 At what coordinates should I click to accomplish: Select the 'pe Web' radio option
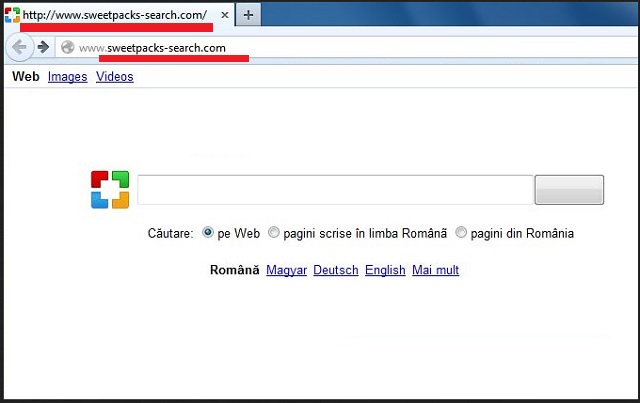point(208,232)
